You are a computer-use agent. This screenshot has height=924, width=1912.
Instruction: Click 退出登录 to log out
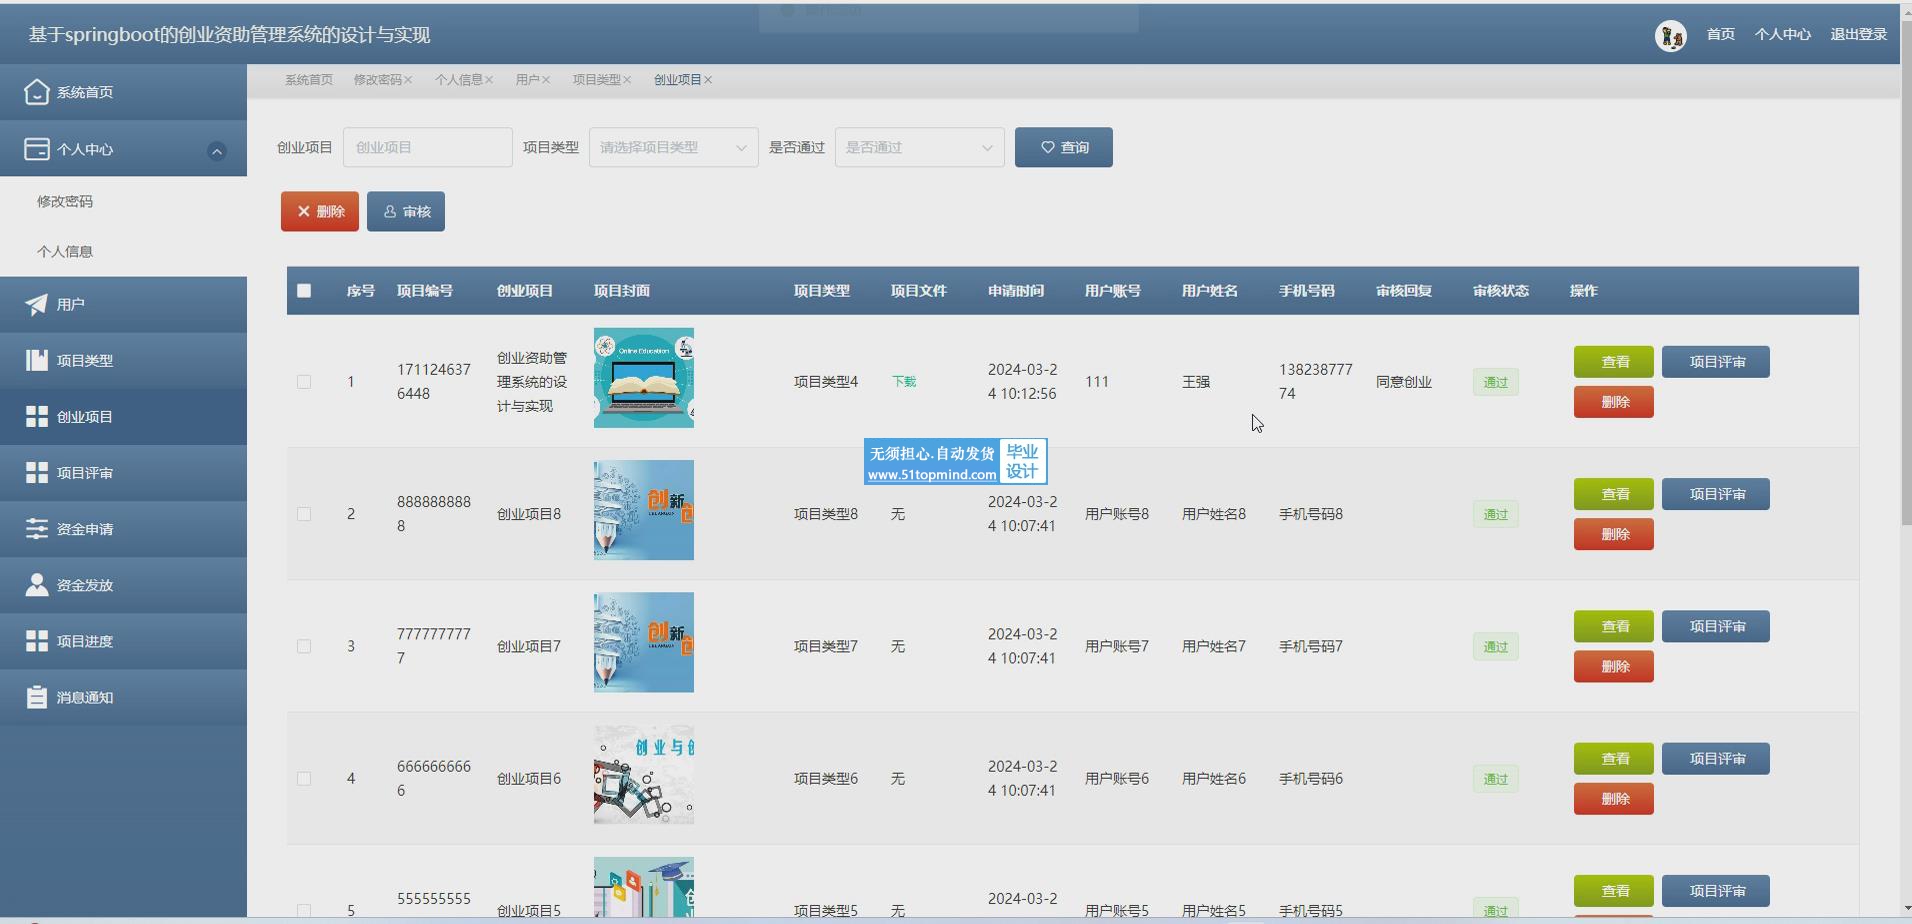click(x=1858, y=34)
